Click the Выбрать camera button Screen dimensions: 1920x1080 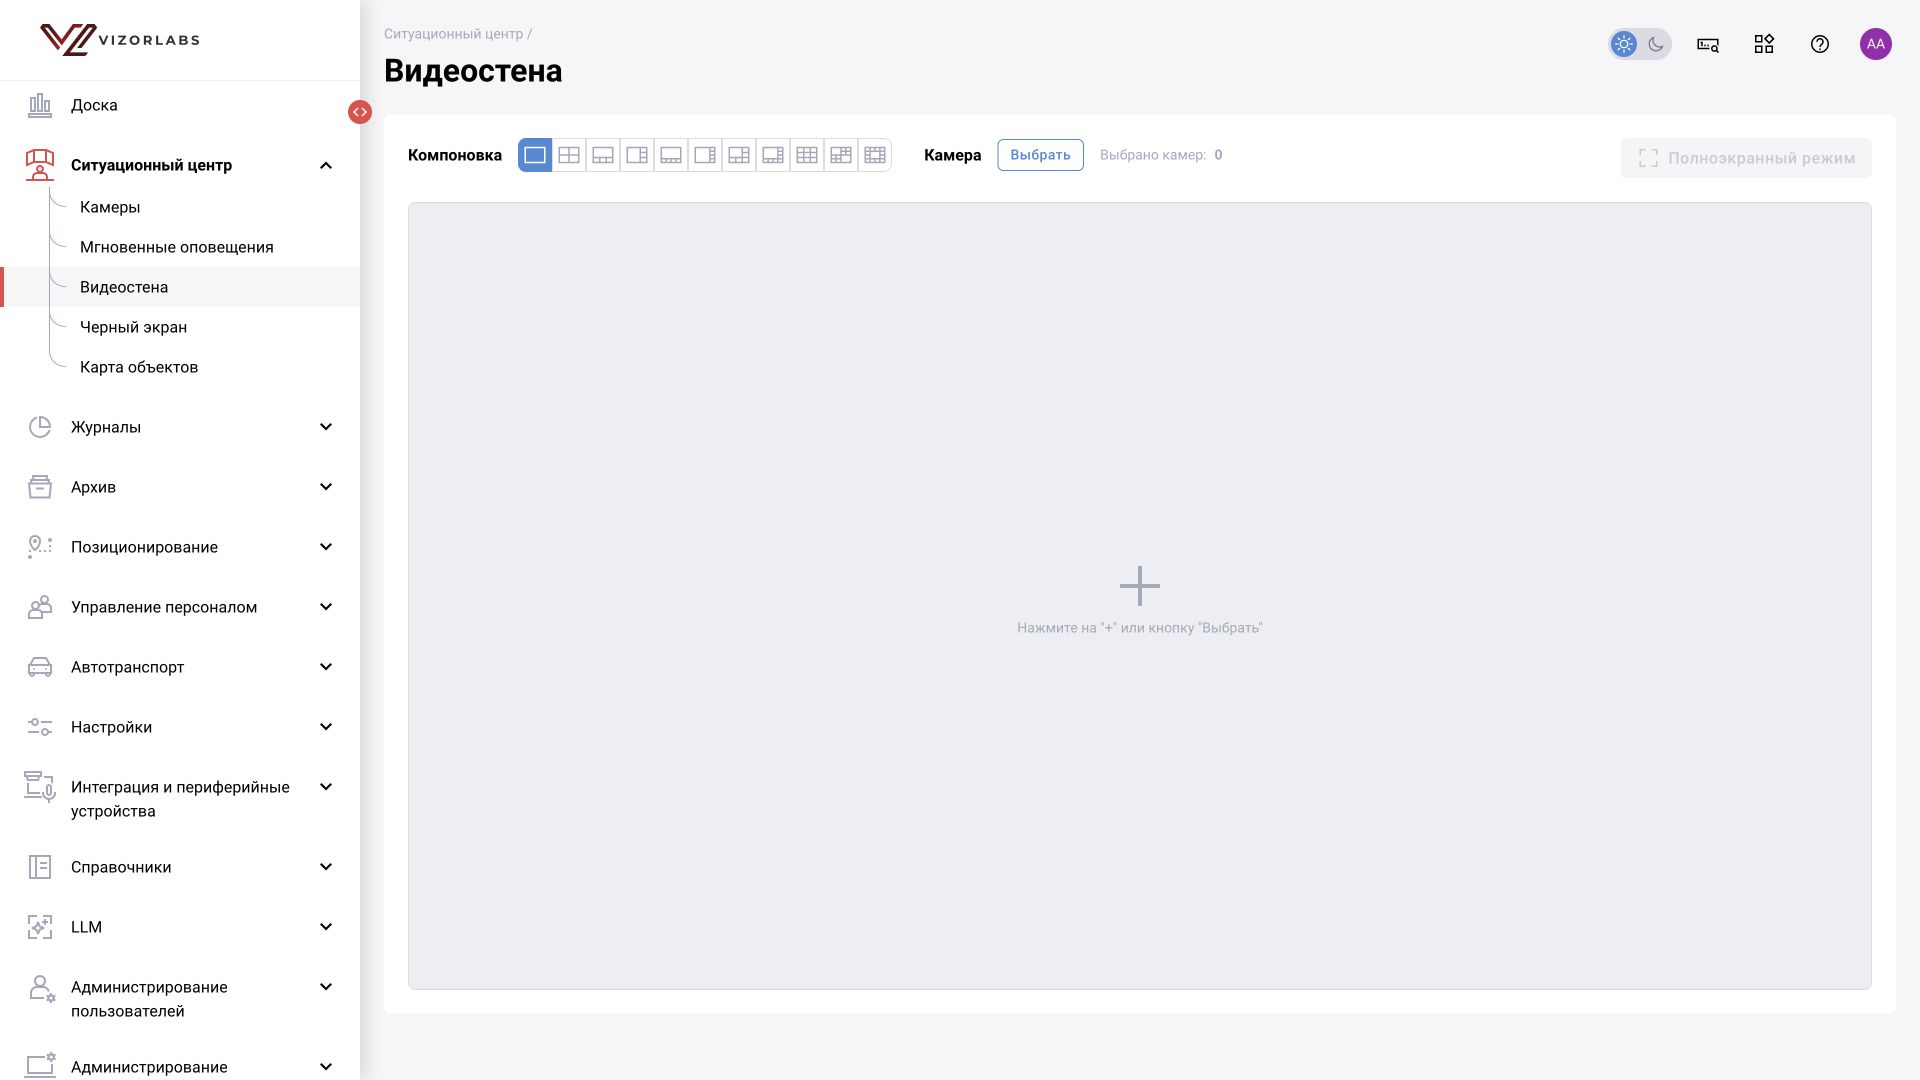1040,155
